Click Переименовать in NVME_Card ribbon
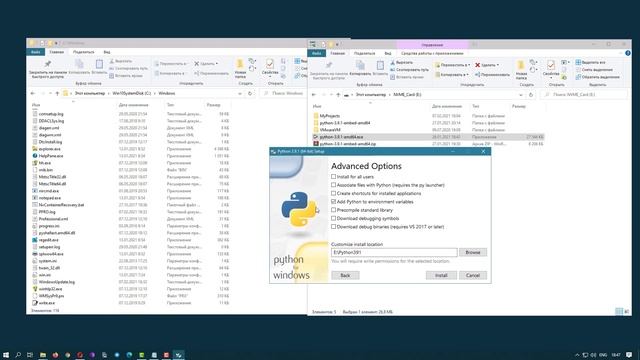The width and height of the screenshot is (640, 360). tap(492, 75)
